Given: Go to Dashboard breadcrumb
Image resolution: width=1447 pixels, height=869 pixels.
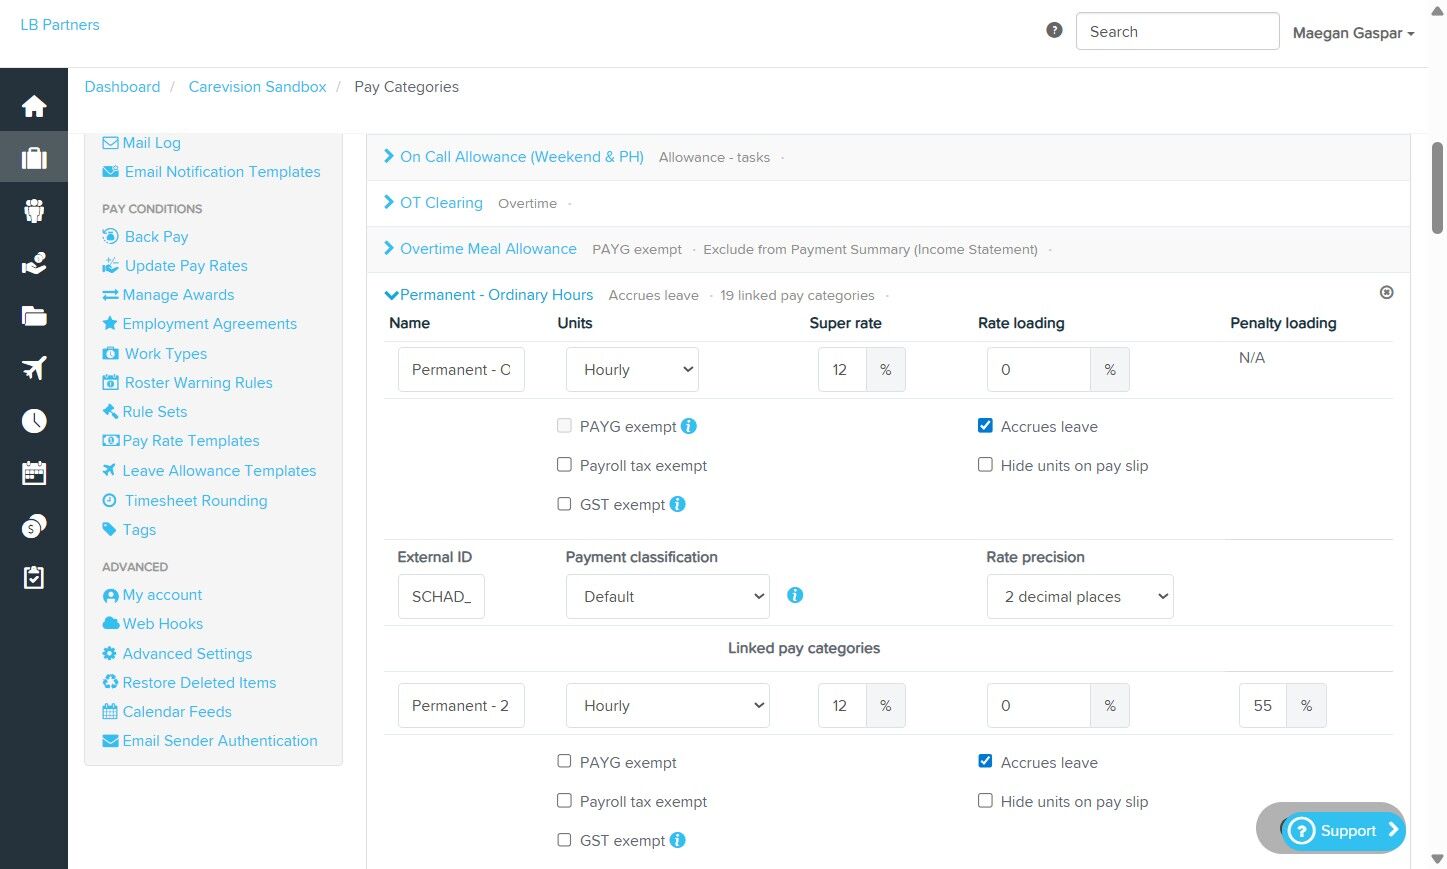Looking at the screenshot, I should pyautogui.click(x=122, y=87).
